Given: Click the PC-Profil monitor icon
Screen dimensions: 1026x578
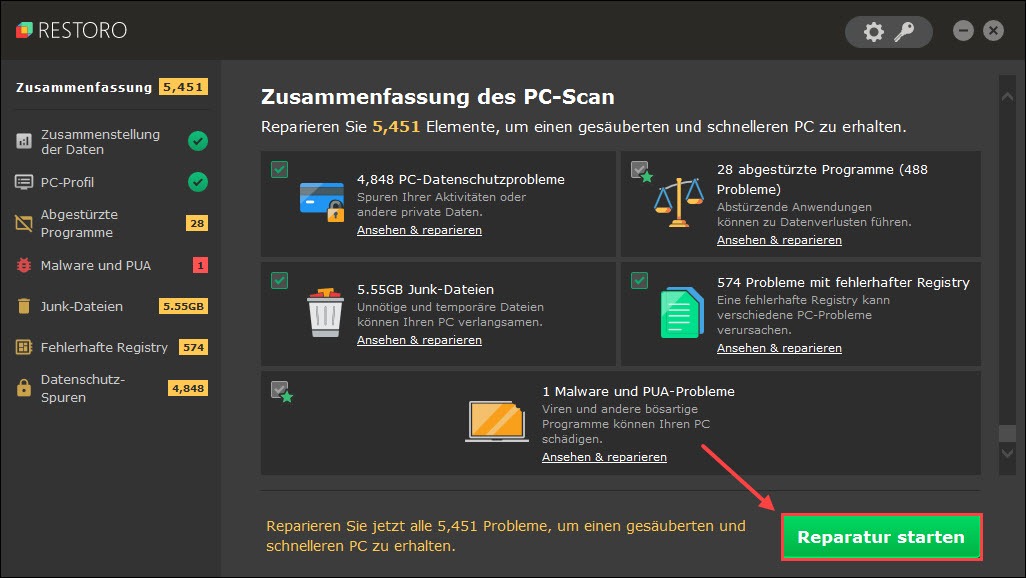Looking at the screenshot, I should 24,182.
